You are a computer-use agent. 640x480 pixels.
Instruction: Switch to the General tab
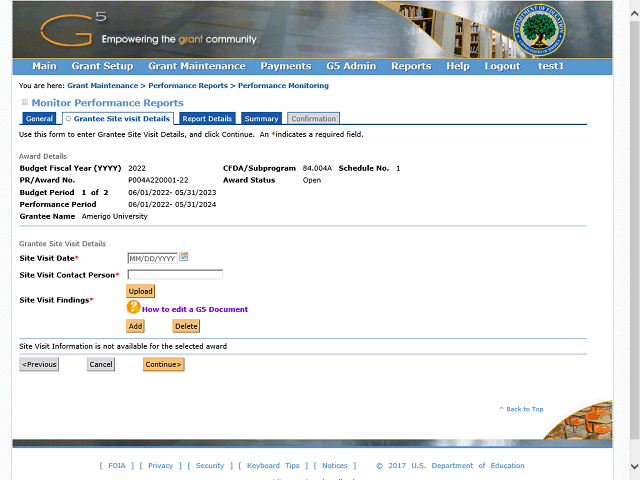39,118
